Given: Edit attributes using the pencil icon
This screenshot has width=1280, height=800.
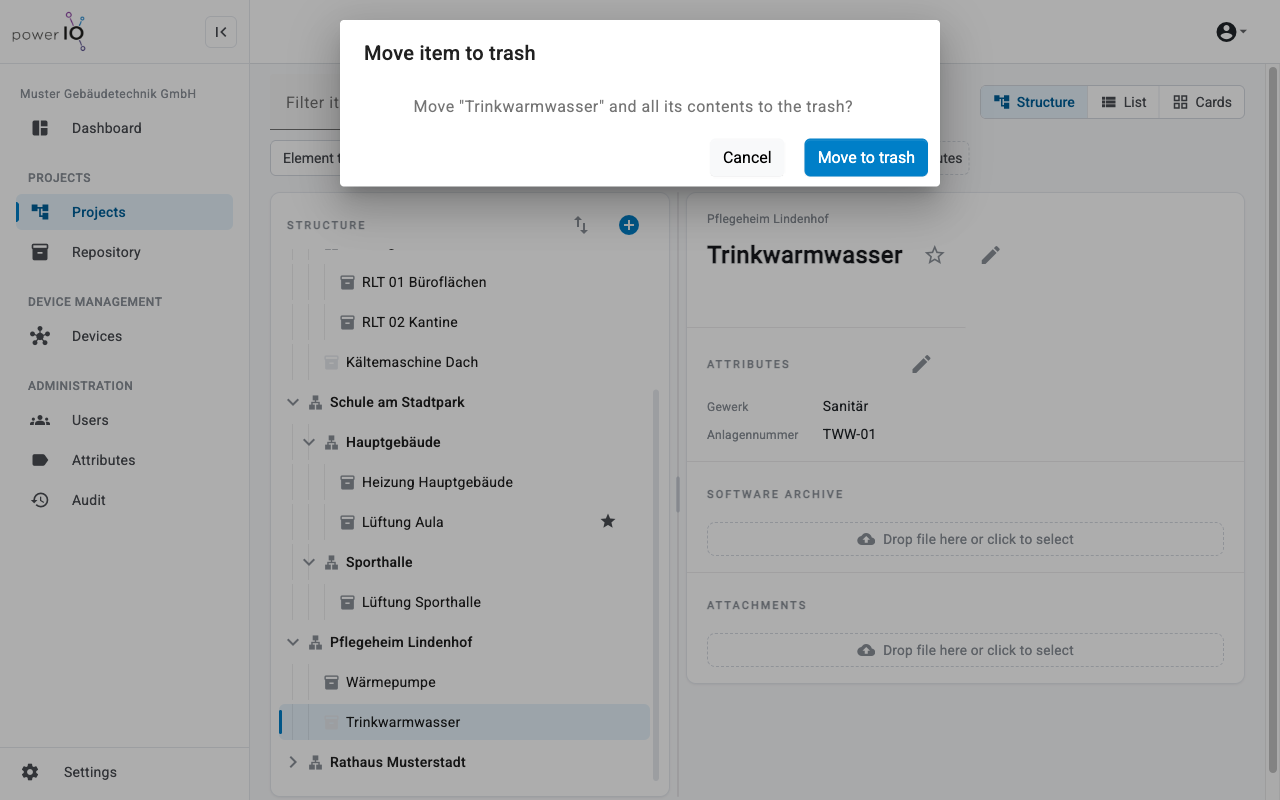Looking at the screenshot, I should 921,364.
